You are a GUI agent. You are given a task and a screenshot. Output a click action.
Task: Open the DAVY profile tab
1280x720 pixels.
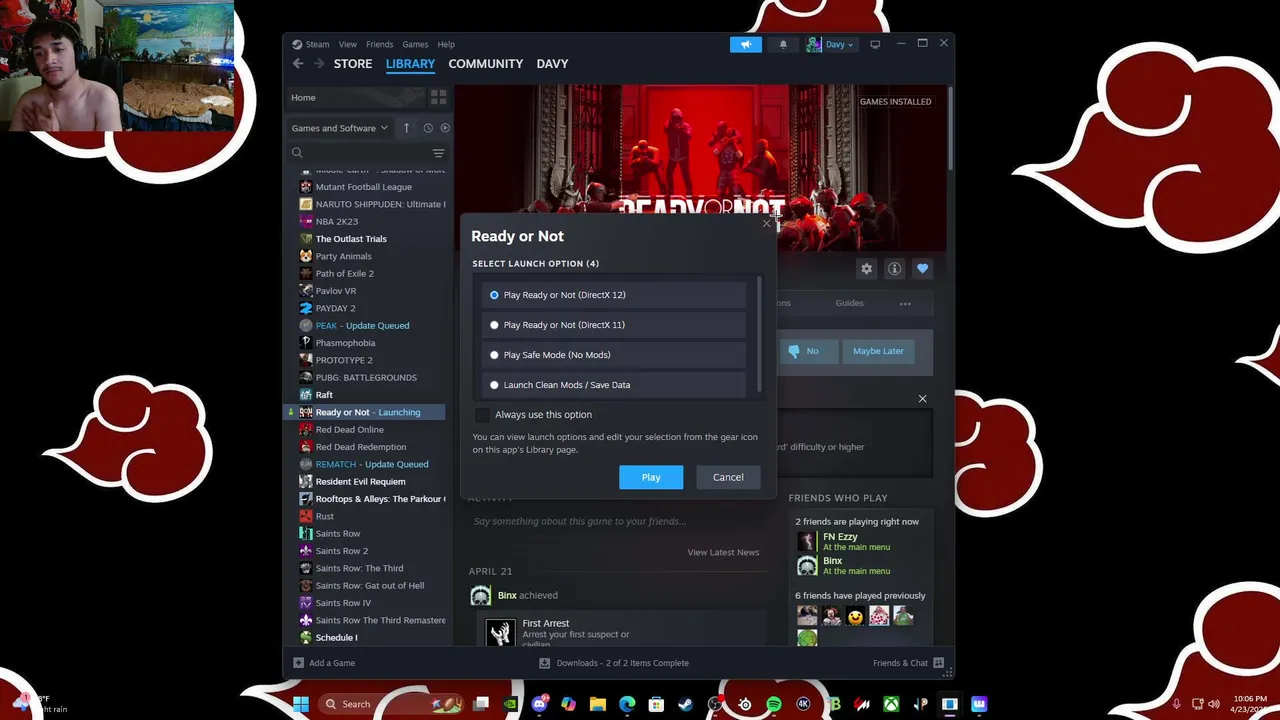click(552, 64)
